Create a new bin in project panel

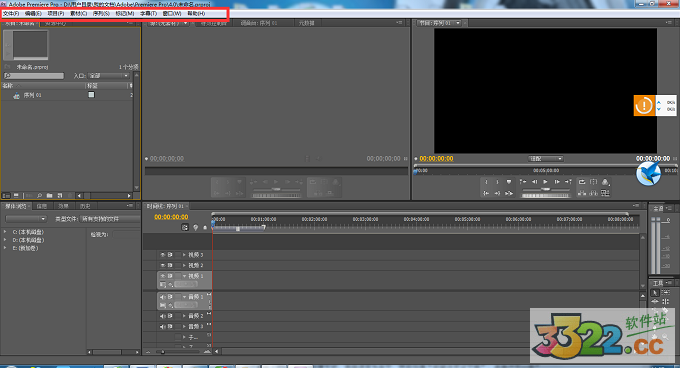[x=49, y=195]
